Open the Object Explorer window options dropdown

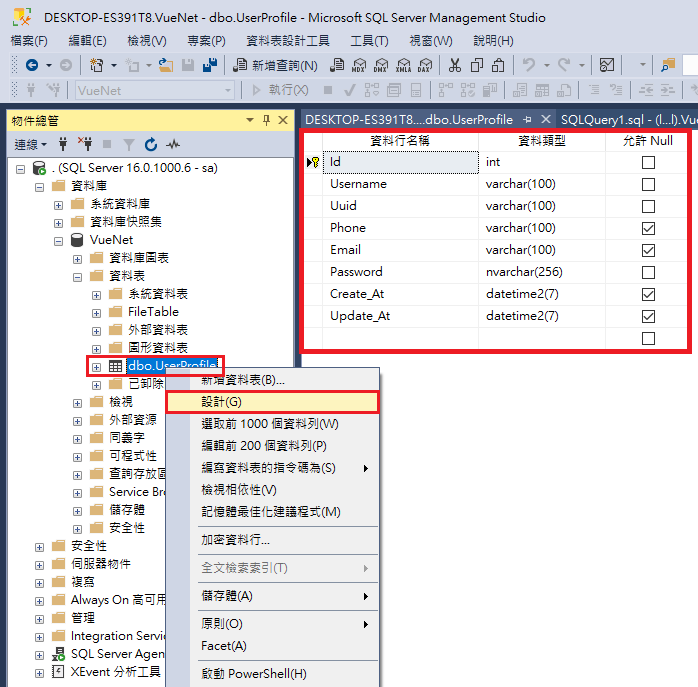pyautogui.click(x=250, y=120)
